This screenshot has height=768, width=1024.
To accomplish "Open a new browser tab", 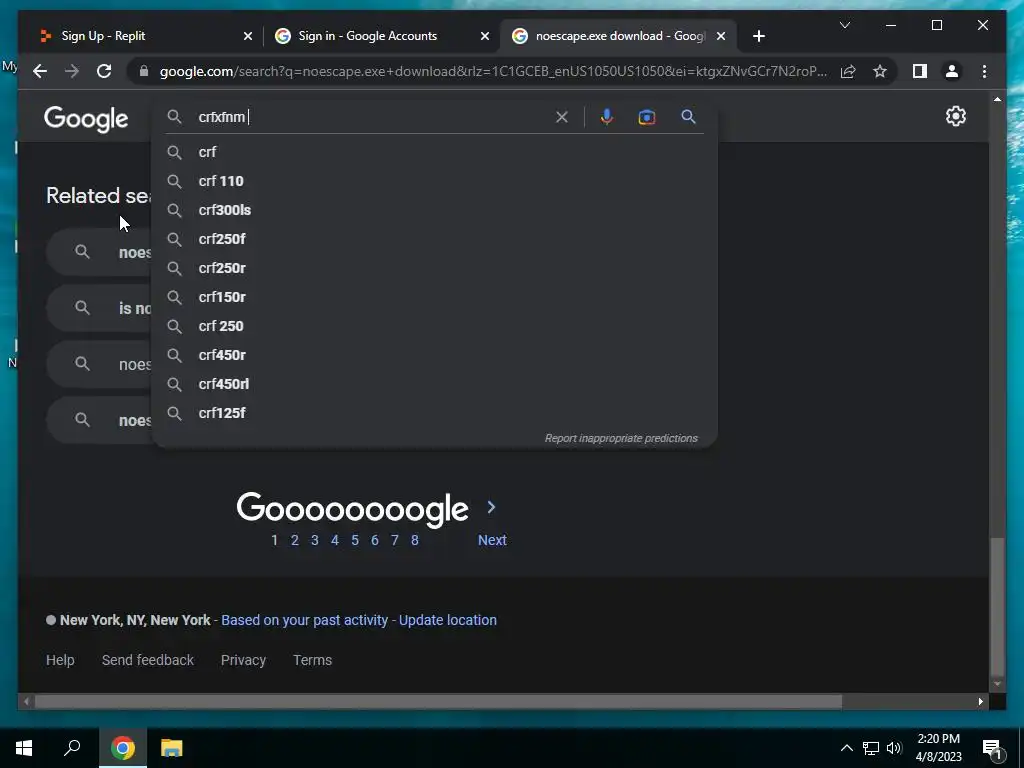I will 758,36.
